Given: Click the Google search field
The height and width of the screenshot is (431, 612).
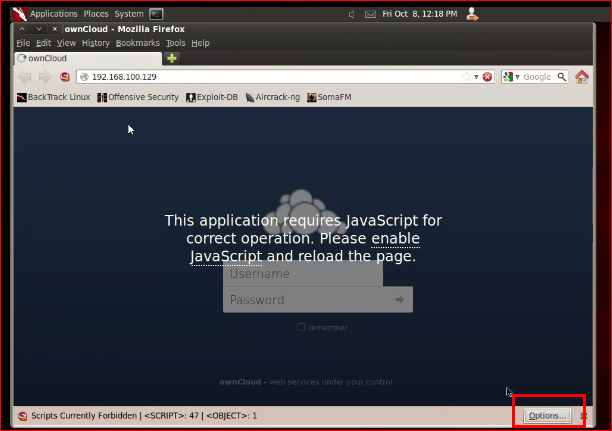Looking at the screenshot, I should (x=539, y=77).
